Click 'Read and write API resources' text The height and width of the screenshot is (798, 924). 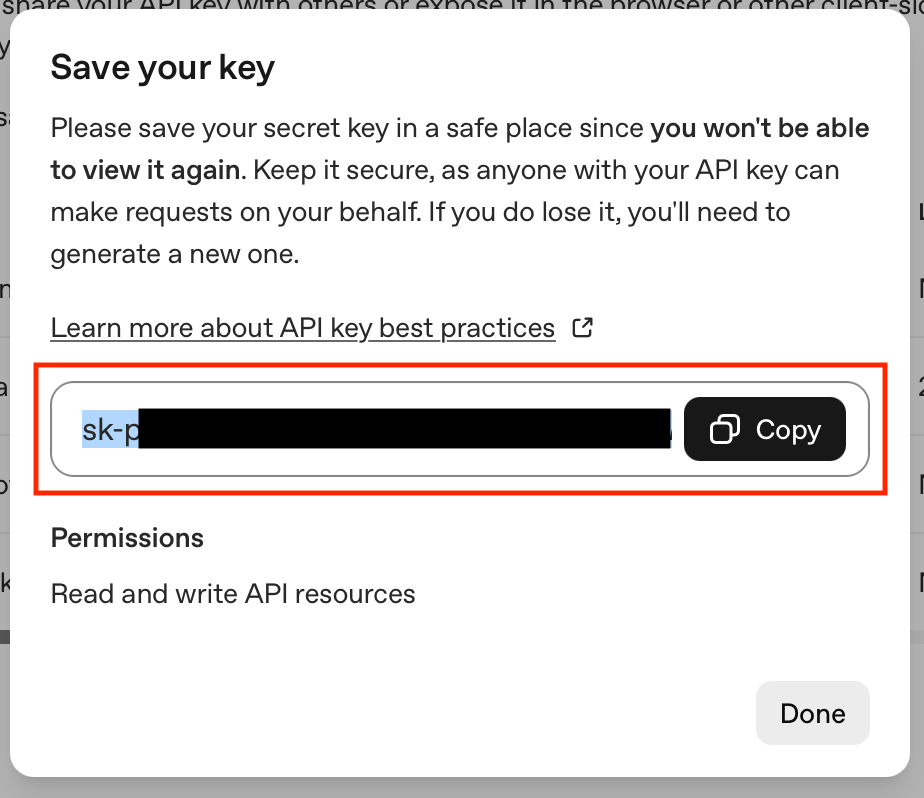pos(233,594)
